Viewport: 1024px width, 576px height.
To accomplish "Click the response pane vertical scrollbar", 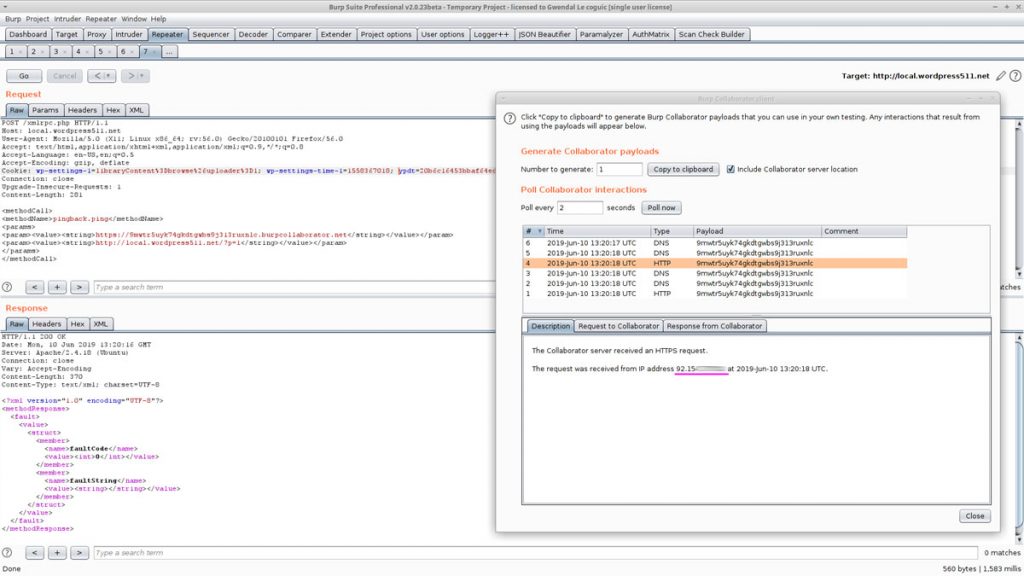I will [x=1019, y=438].
